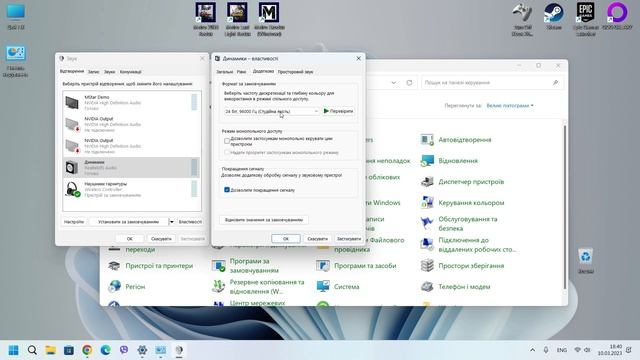Click OK in the speaker properties dialog

click(286, 238)
